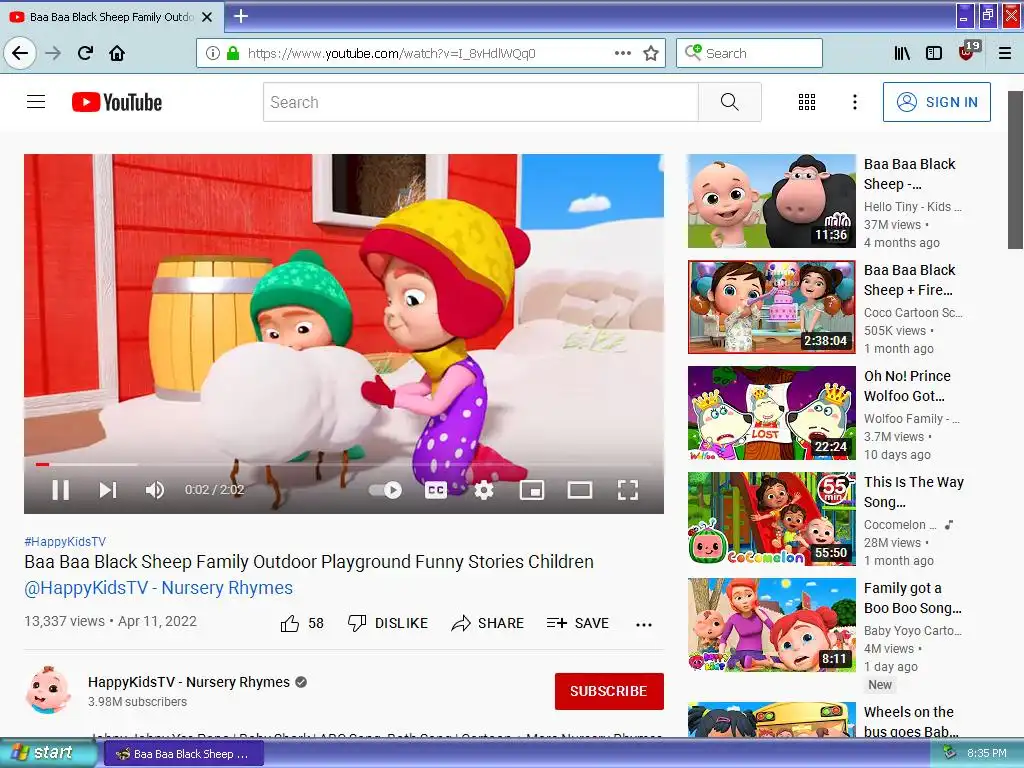Click the YouTube Search input box
This screenshot has width=1024, height=768.
click(481, 102)
